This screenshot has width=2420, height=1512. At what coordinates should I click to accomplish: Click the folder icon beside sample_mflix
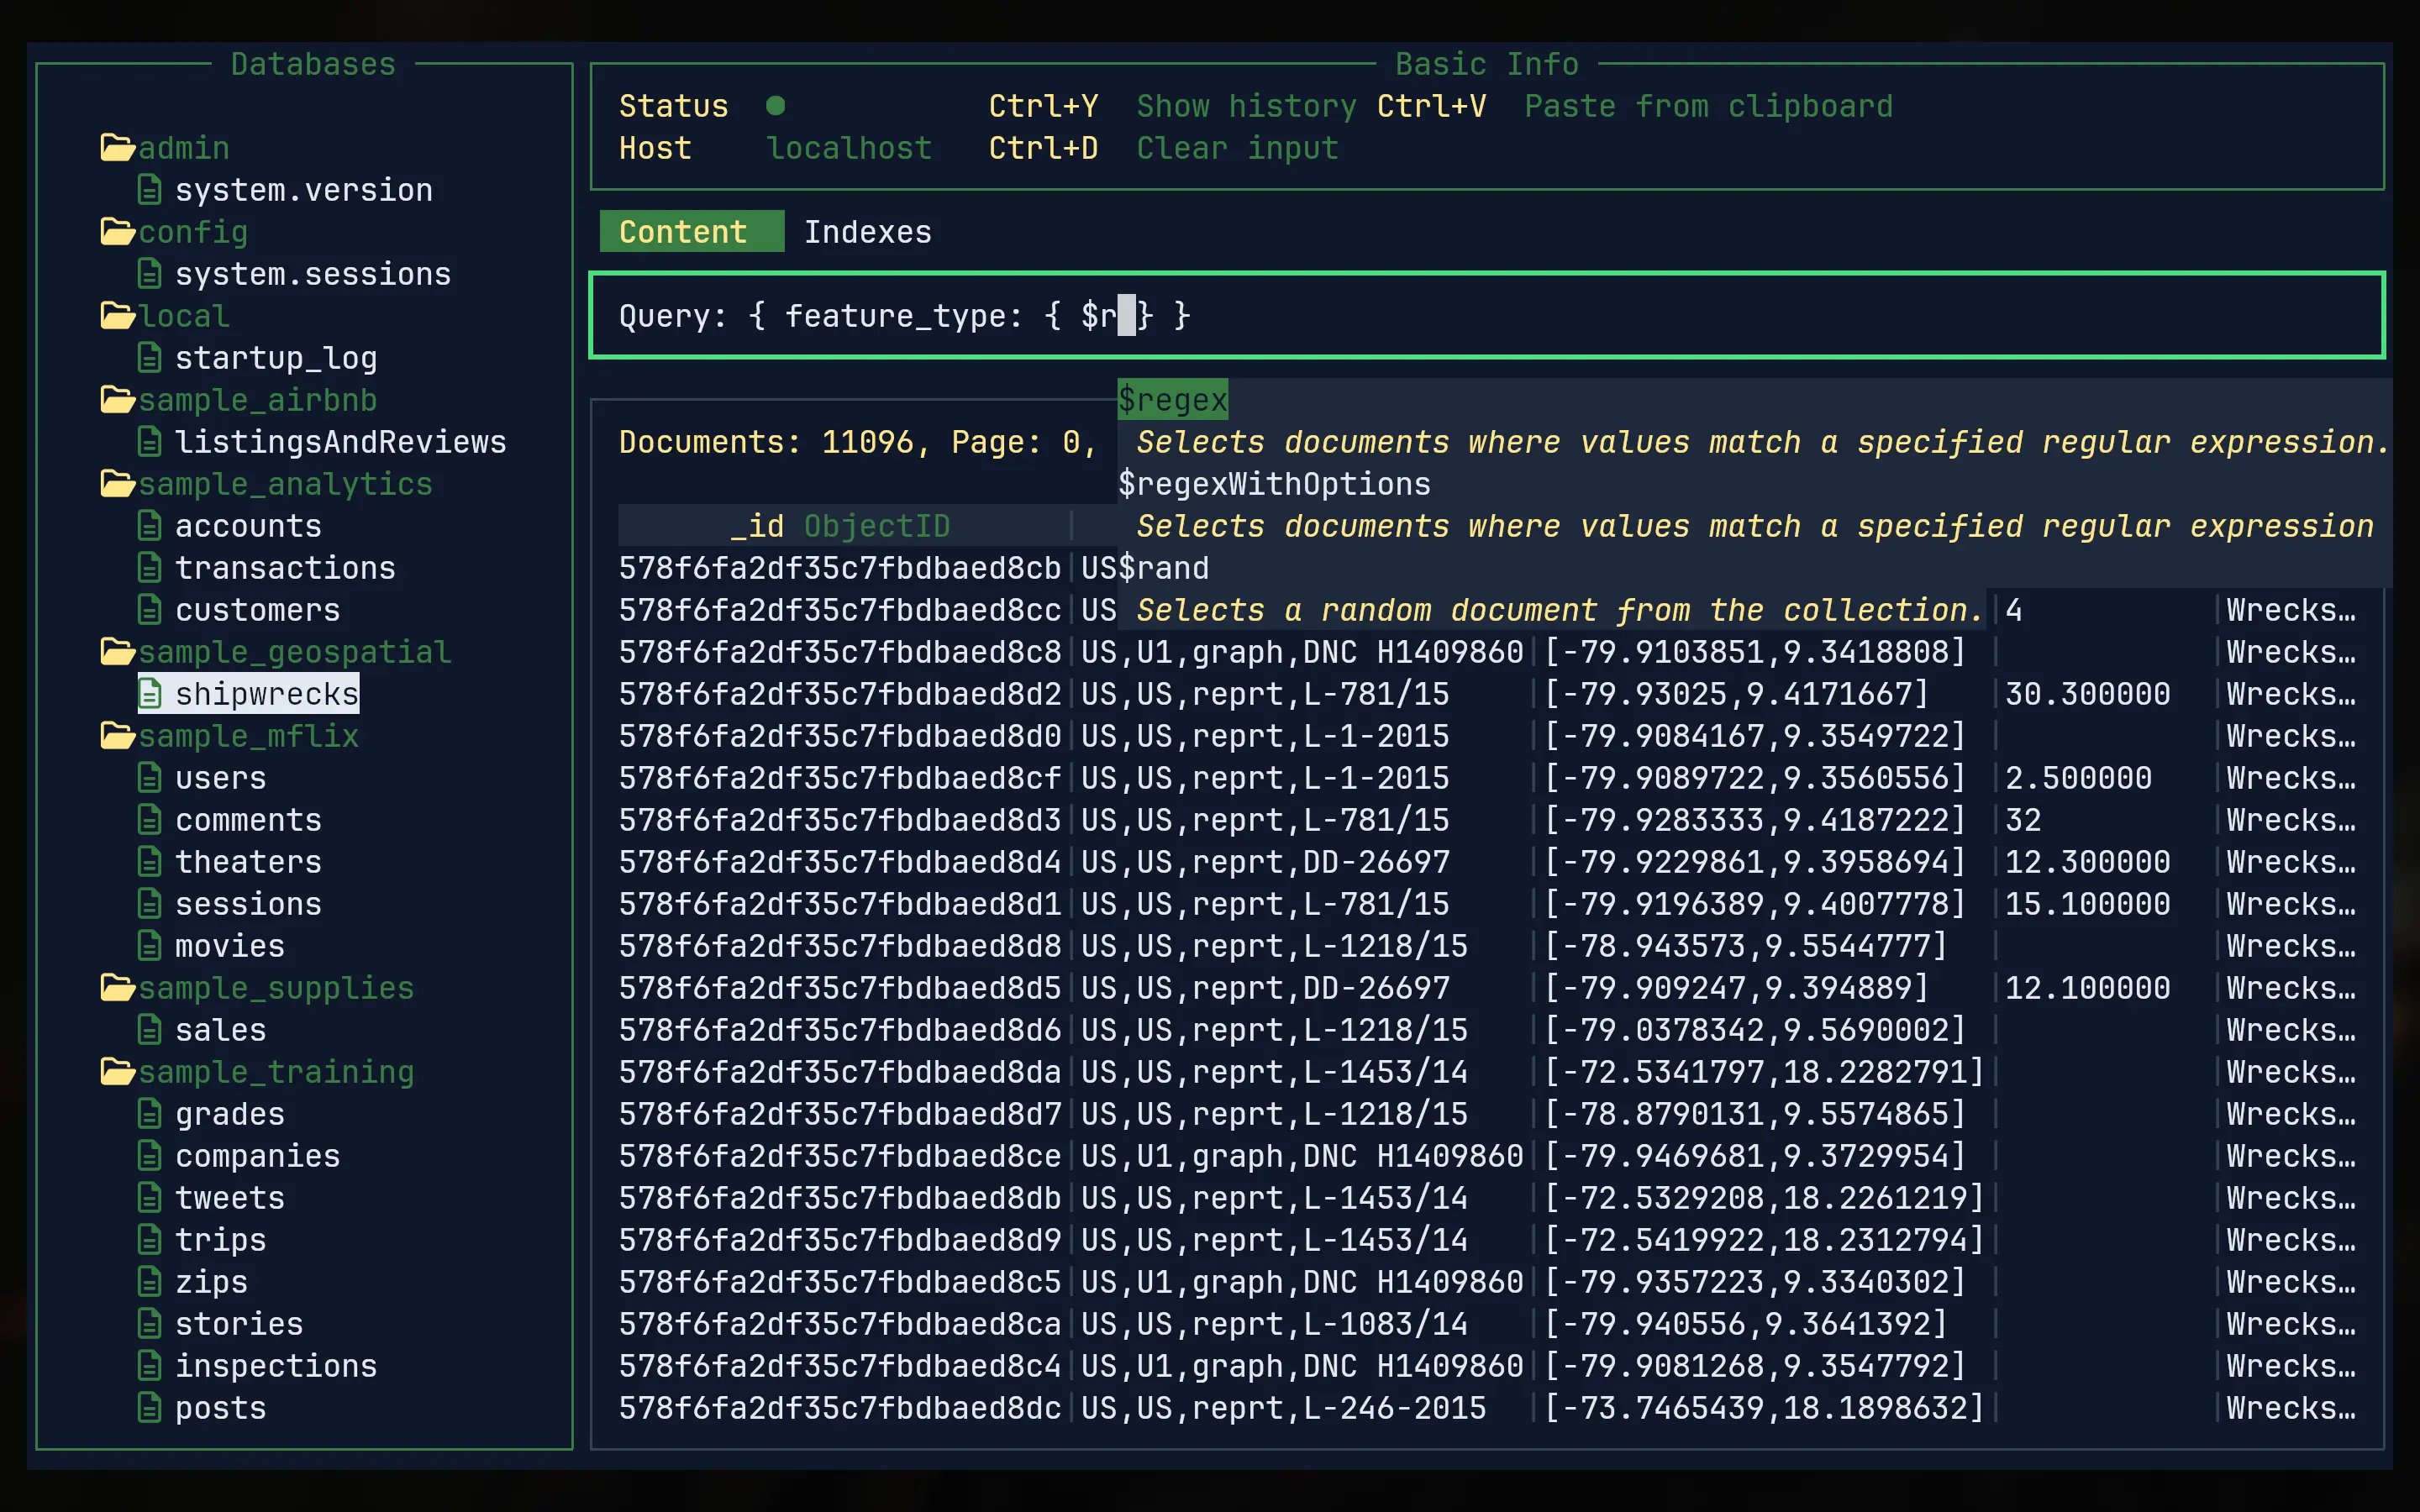coord(117,735)
